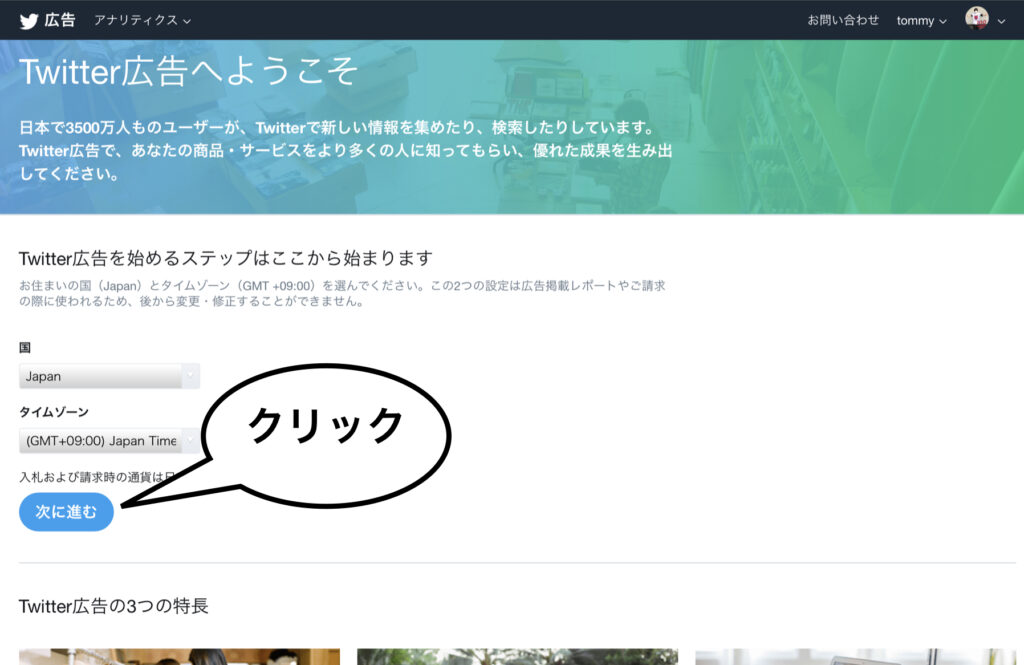The width and height of the screenshot is (1024, 665).
Task: Click the Twitter広告を始めるステップはここから始まります heading
Action: point(225,258)
